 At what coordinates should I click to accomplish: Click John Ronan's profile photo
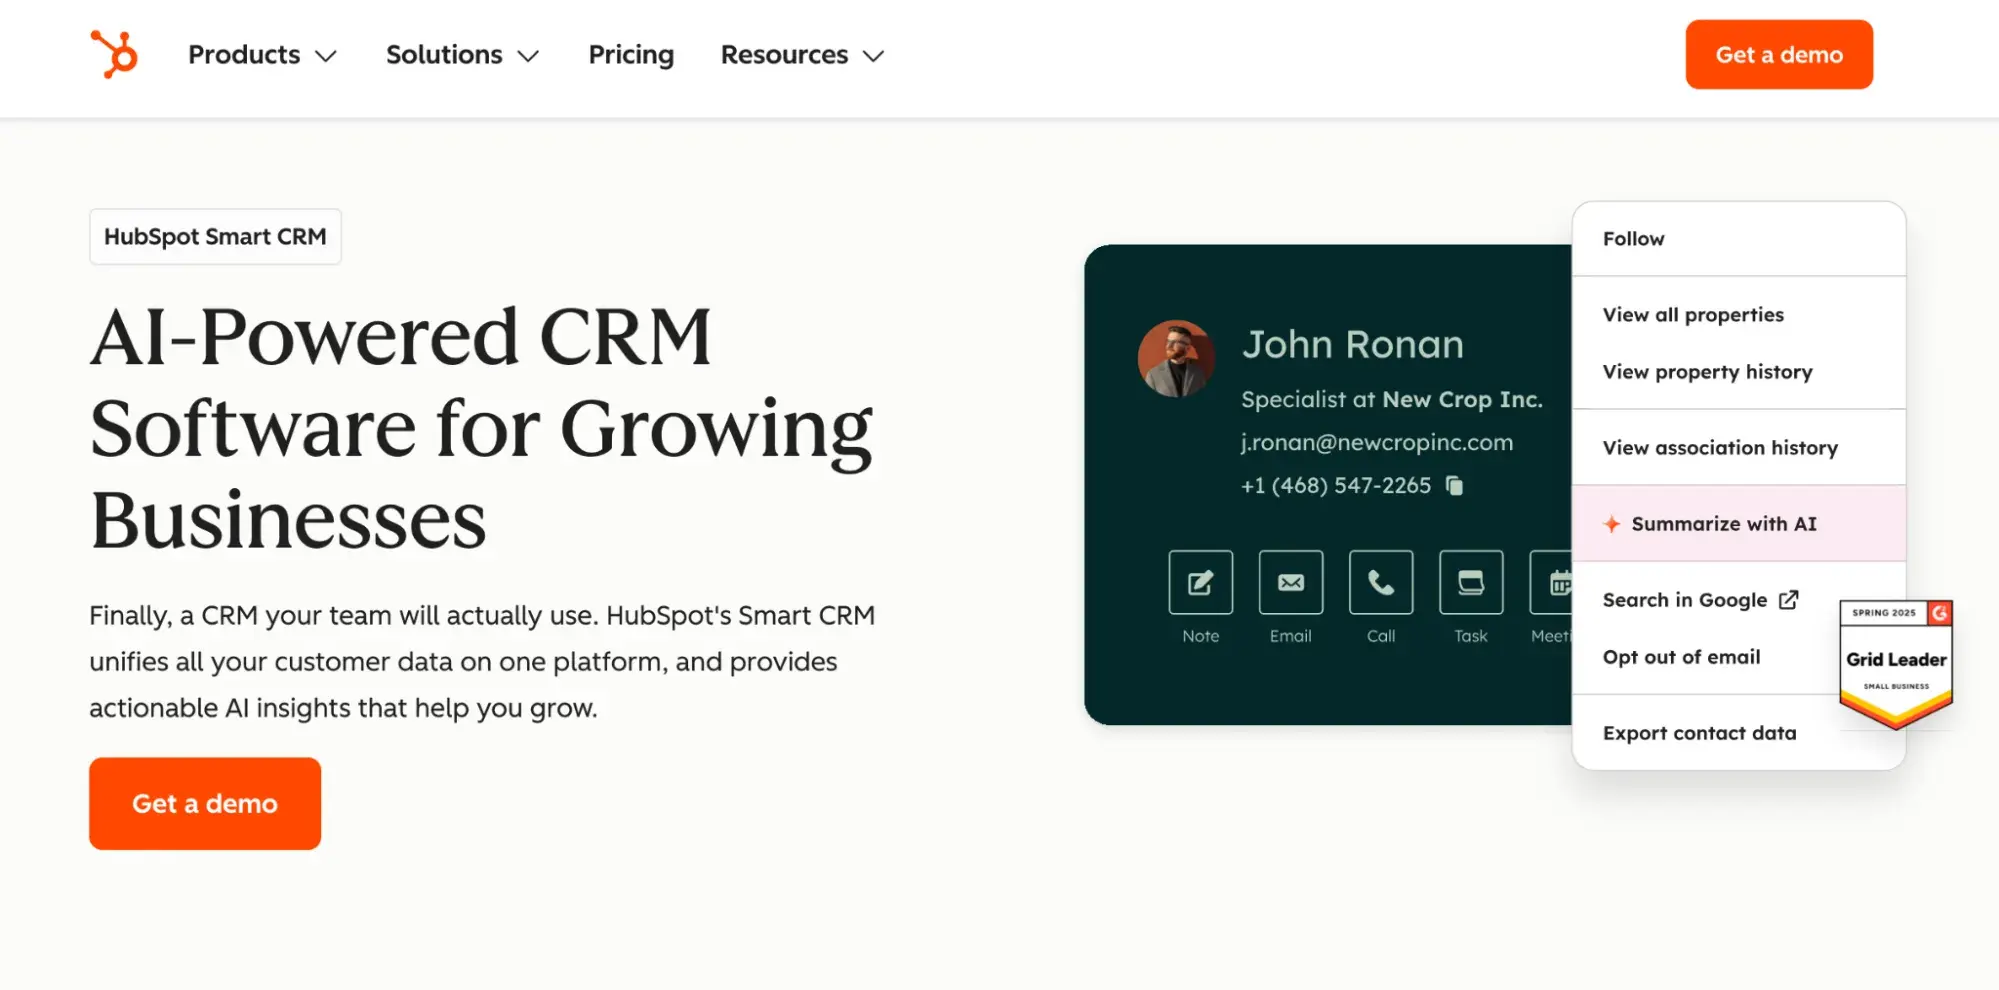(x=1177, y=360)
